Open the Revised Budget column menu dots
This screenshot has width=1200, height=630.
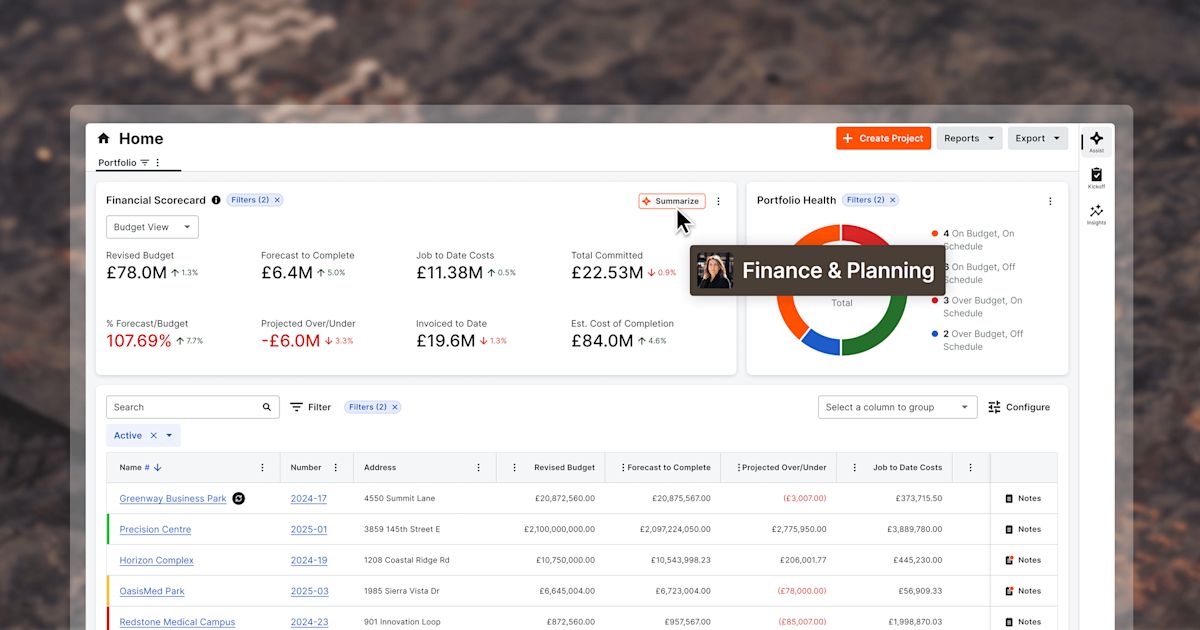pos(515,467)
